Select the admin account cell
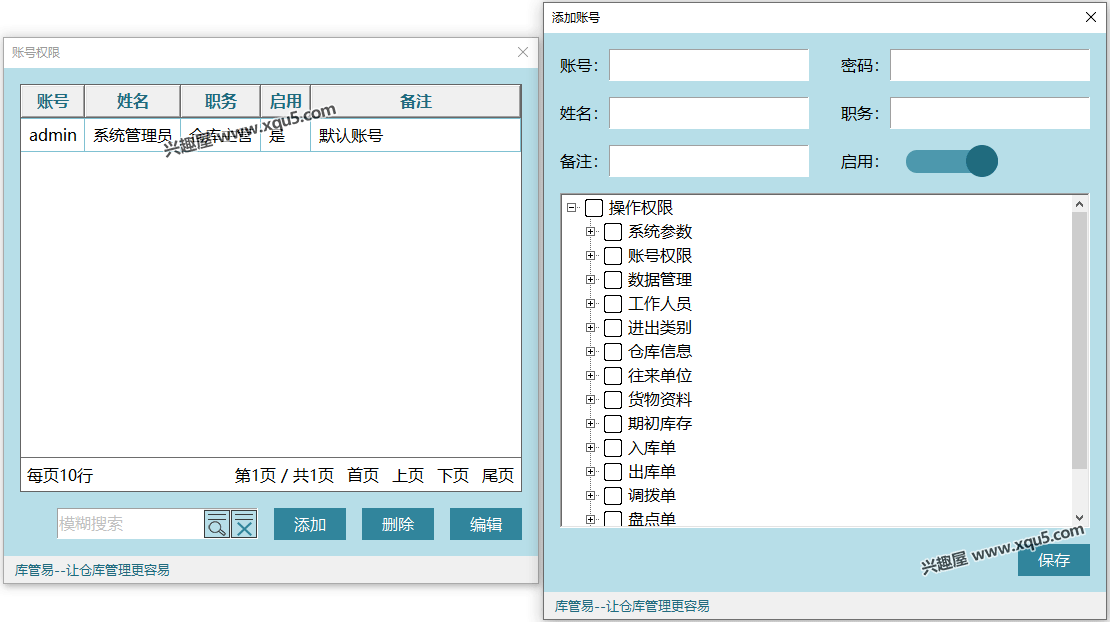This screenshot has height=622, width=1110. click(x=53, y=135)
